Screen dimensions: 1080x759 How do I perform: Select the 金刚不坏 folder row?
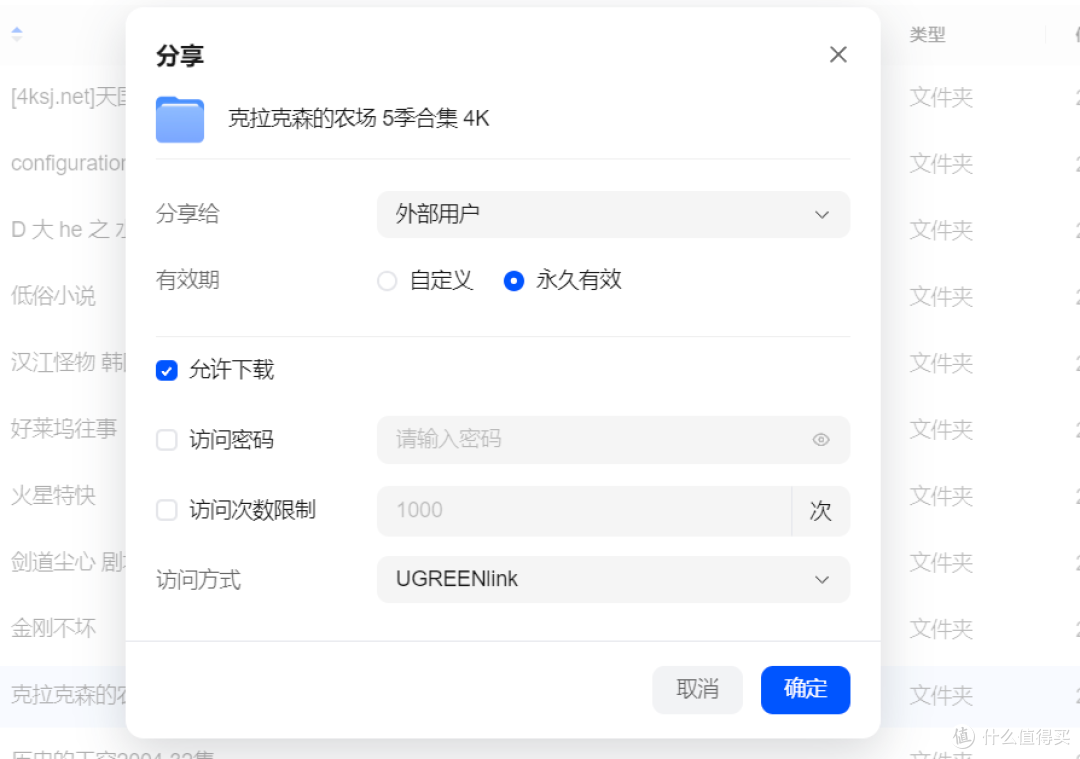(53, 627)
